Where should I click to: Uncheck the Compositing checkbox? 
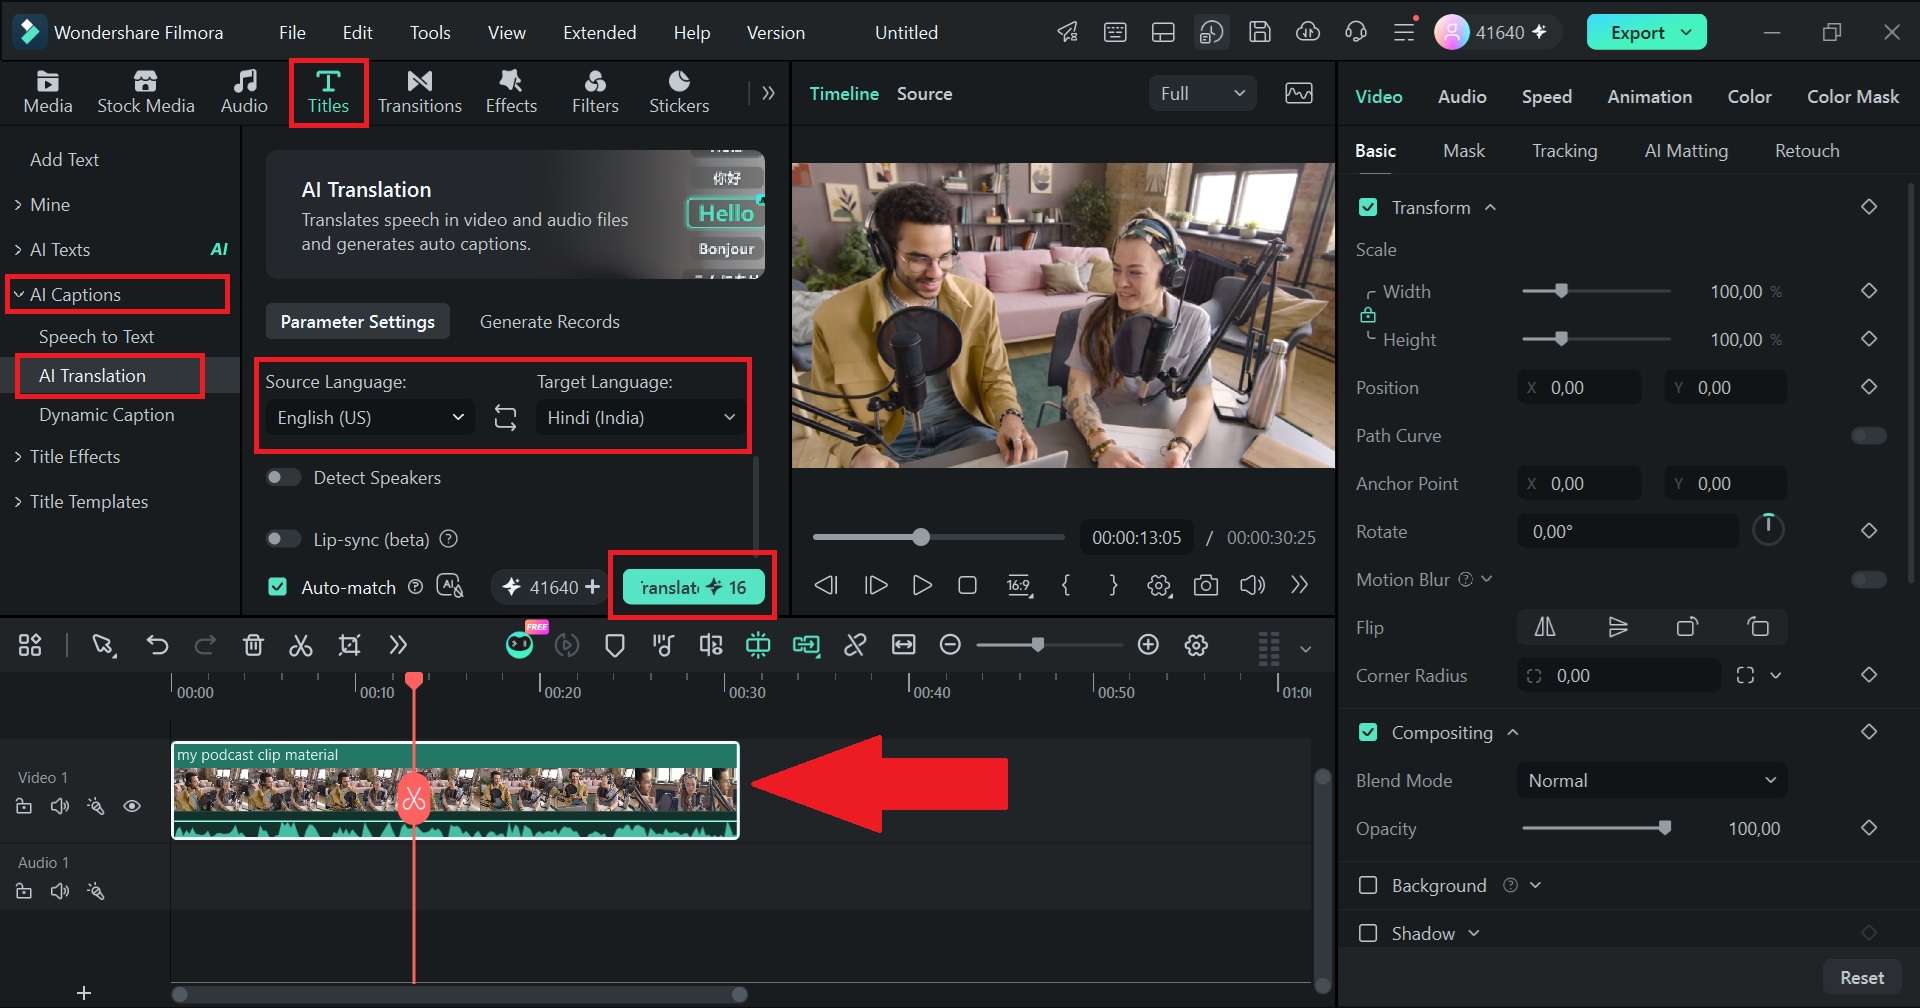[x=1368, y=733]
